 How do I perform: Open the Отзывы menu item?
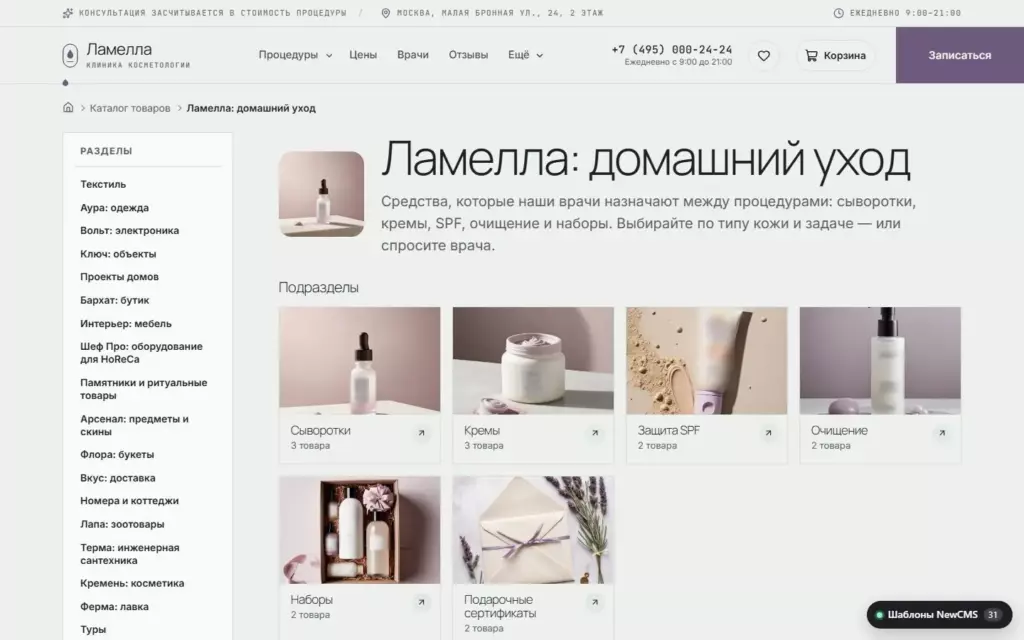click(x=468, y=55)
